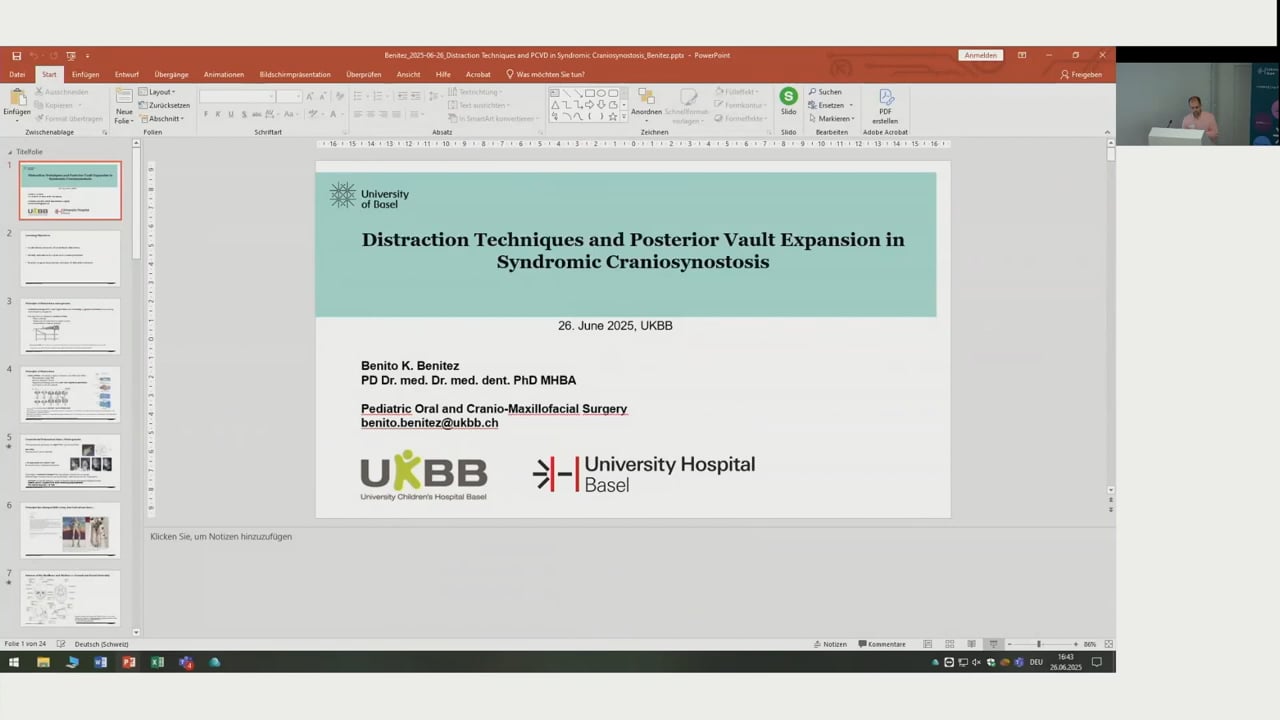Click spell check icon in status bar
Image resolution: width=1280 pixels, height=720 pixels.
(x=61, y=644)
